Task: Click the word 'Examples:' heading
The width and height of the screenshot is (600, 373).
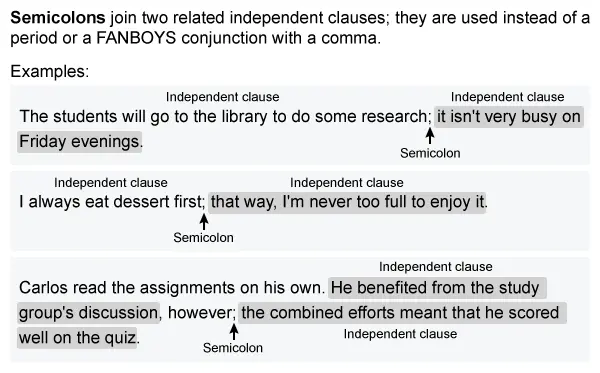Action: pos(50,72)
